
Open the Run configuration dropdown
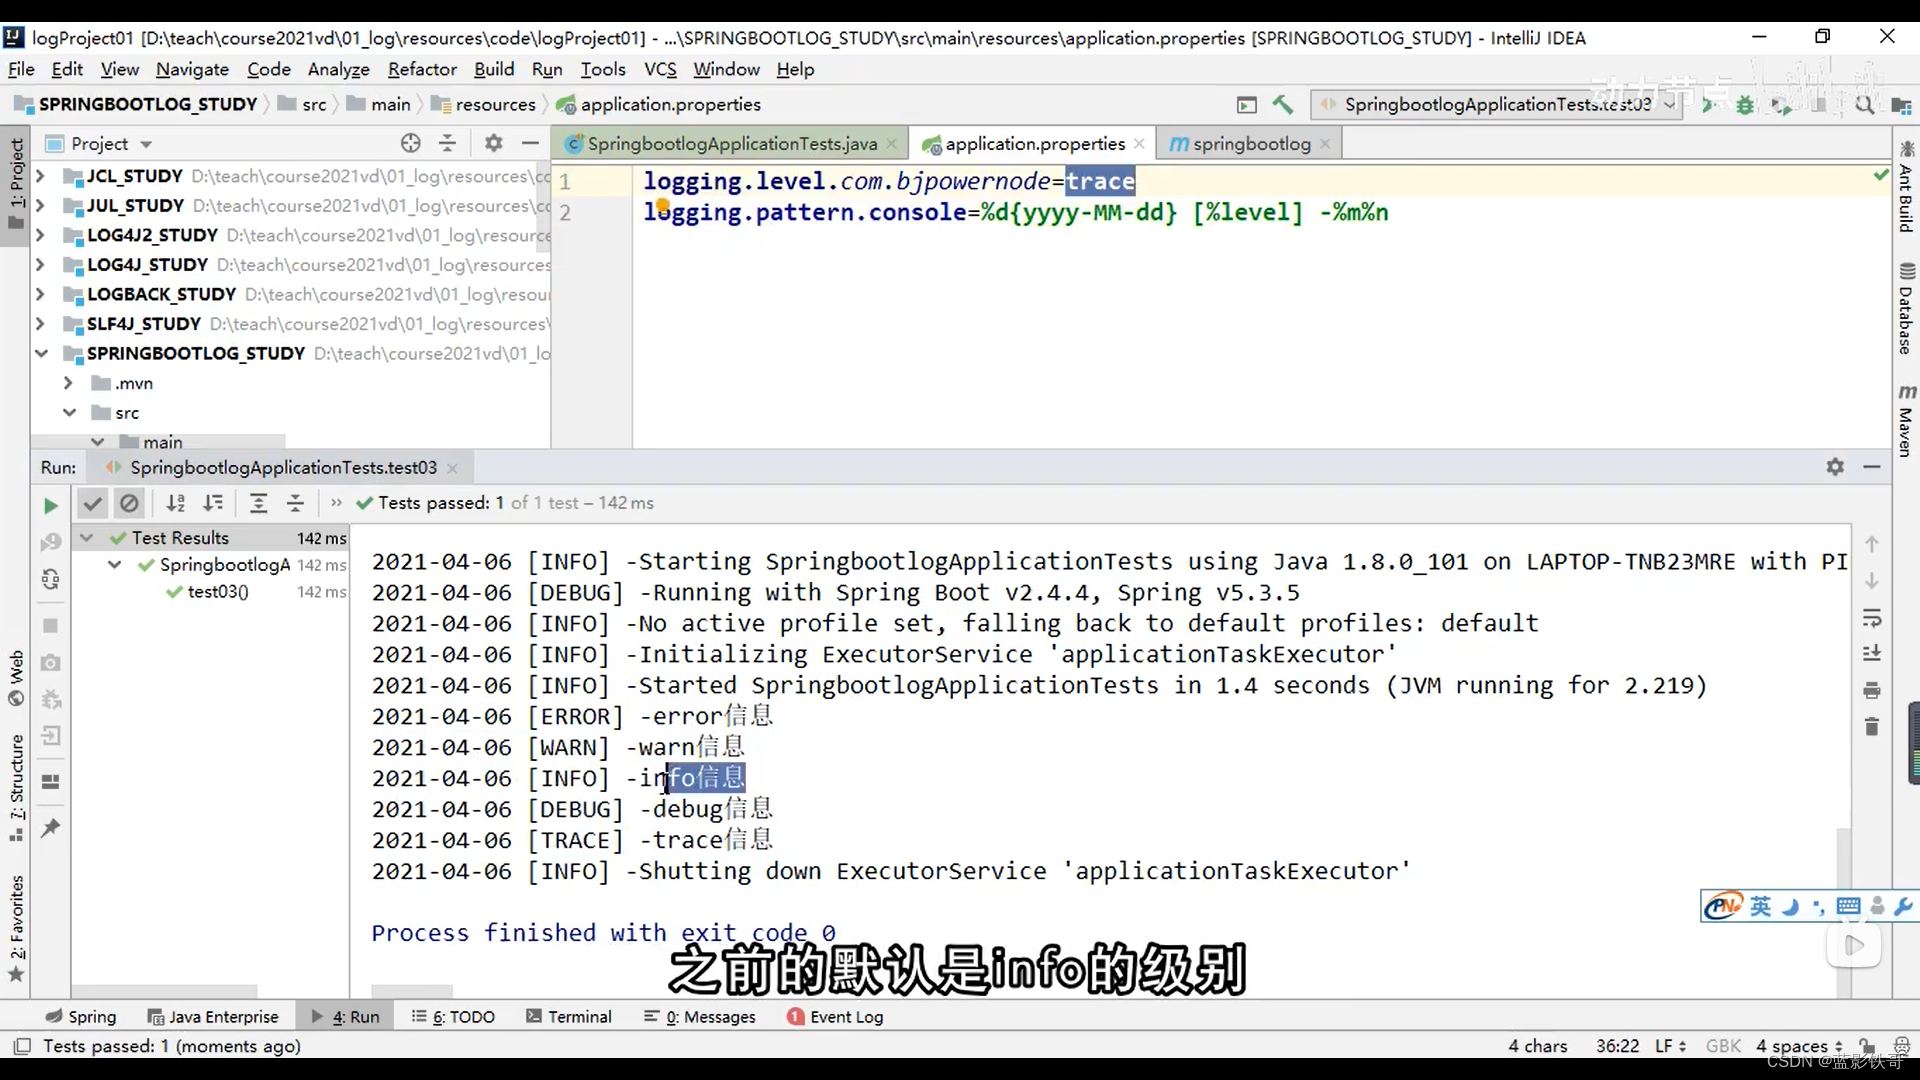(1497, 104)
